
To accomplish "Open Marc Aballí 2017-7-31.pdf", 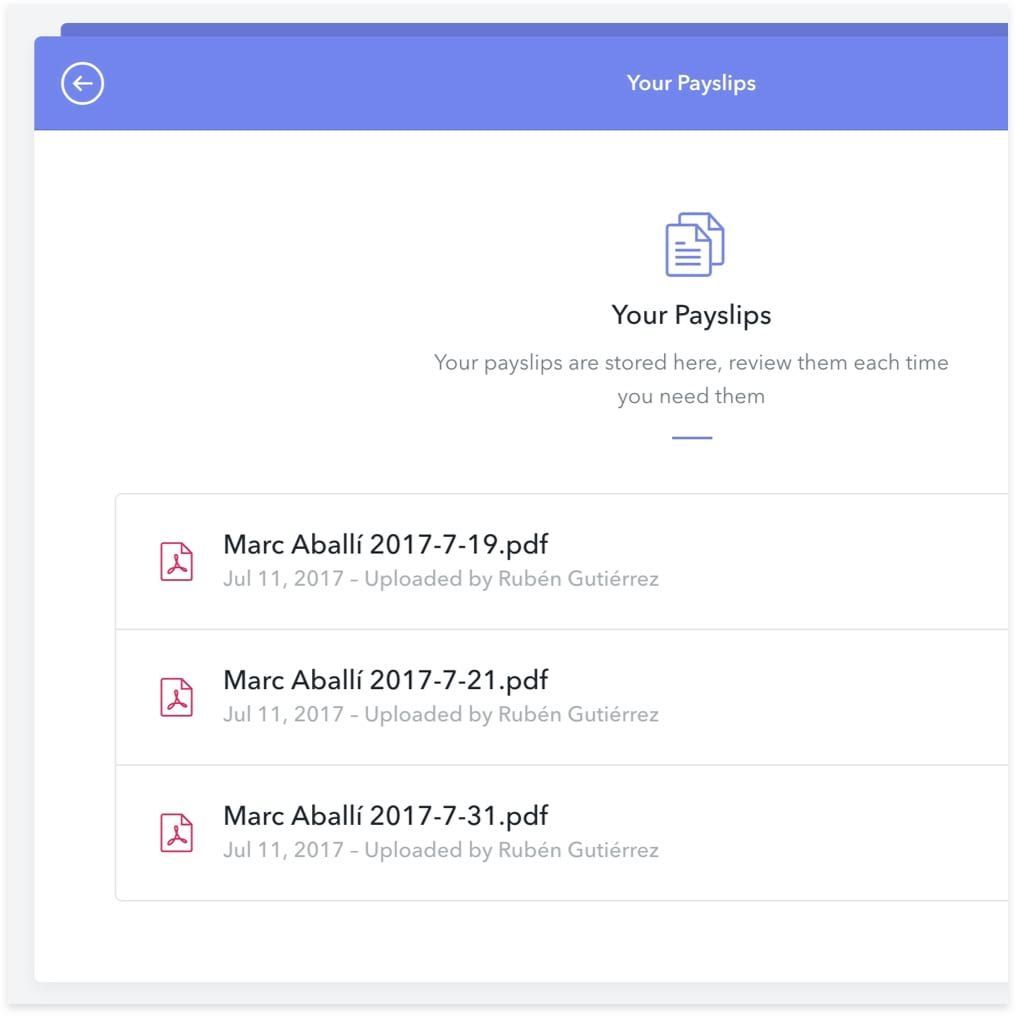I will pos(386,815).
